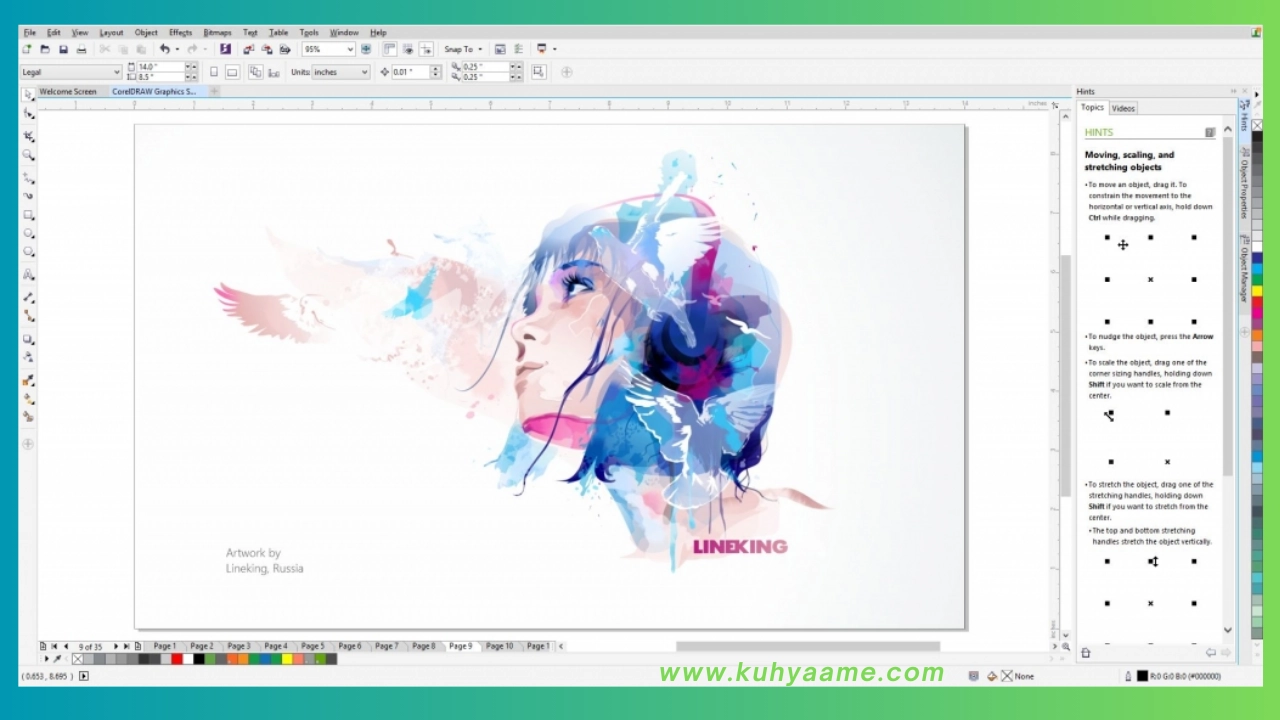The width and height of the screenshot is (1280, 720).
Task: Click the Import icon in toolbar
Action: (248, 49)
